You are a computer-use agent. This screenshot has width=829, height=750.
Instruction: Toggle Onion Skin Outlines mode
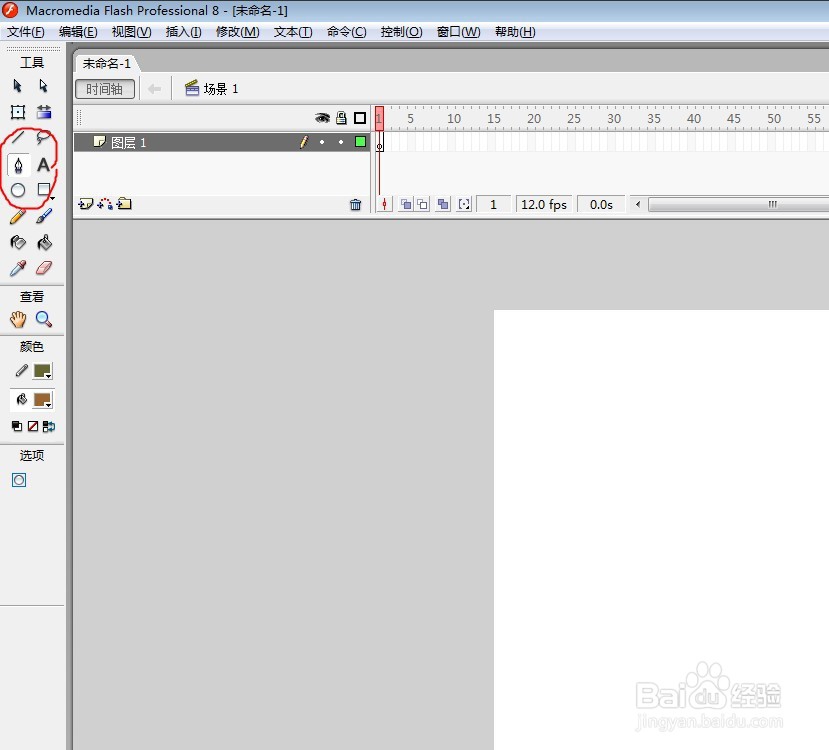click(x=422, y=205)
